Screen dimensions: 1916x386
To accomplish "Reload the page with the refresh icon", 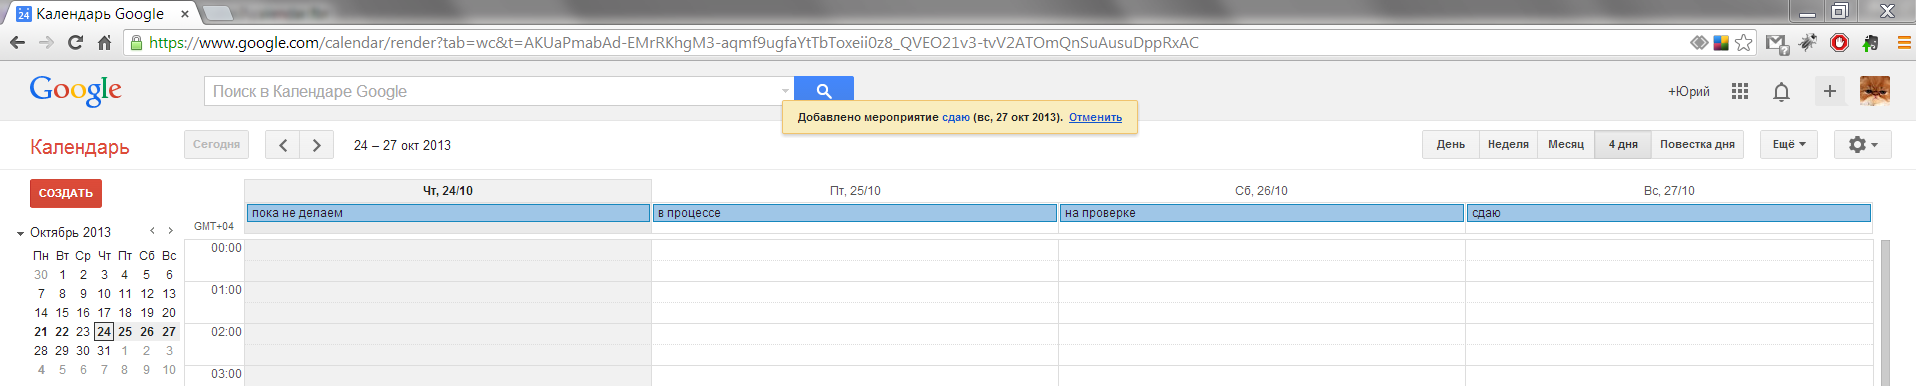I will tap(75, 42).
